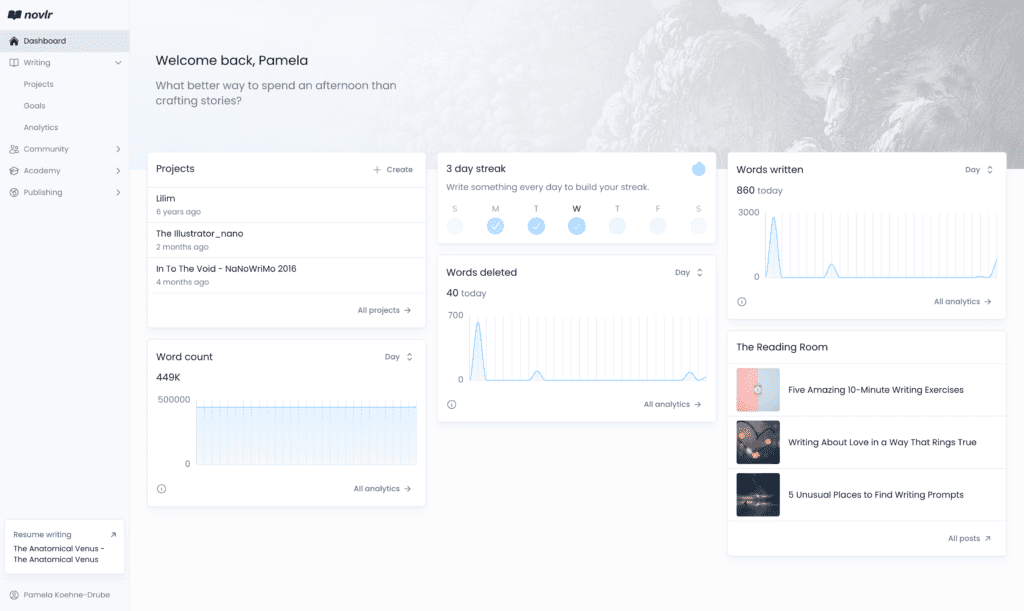Click the Word count bar chart
The height and width of the screenshot is (611, 1024).
click(x=306, y=432)
